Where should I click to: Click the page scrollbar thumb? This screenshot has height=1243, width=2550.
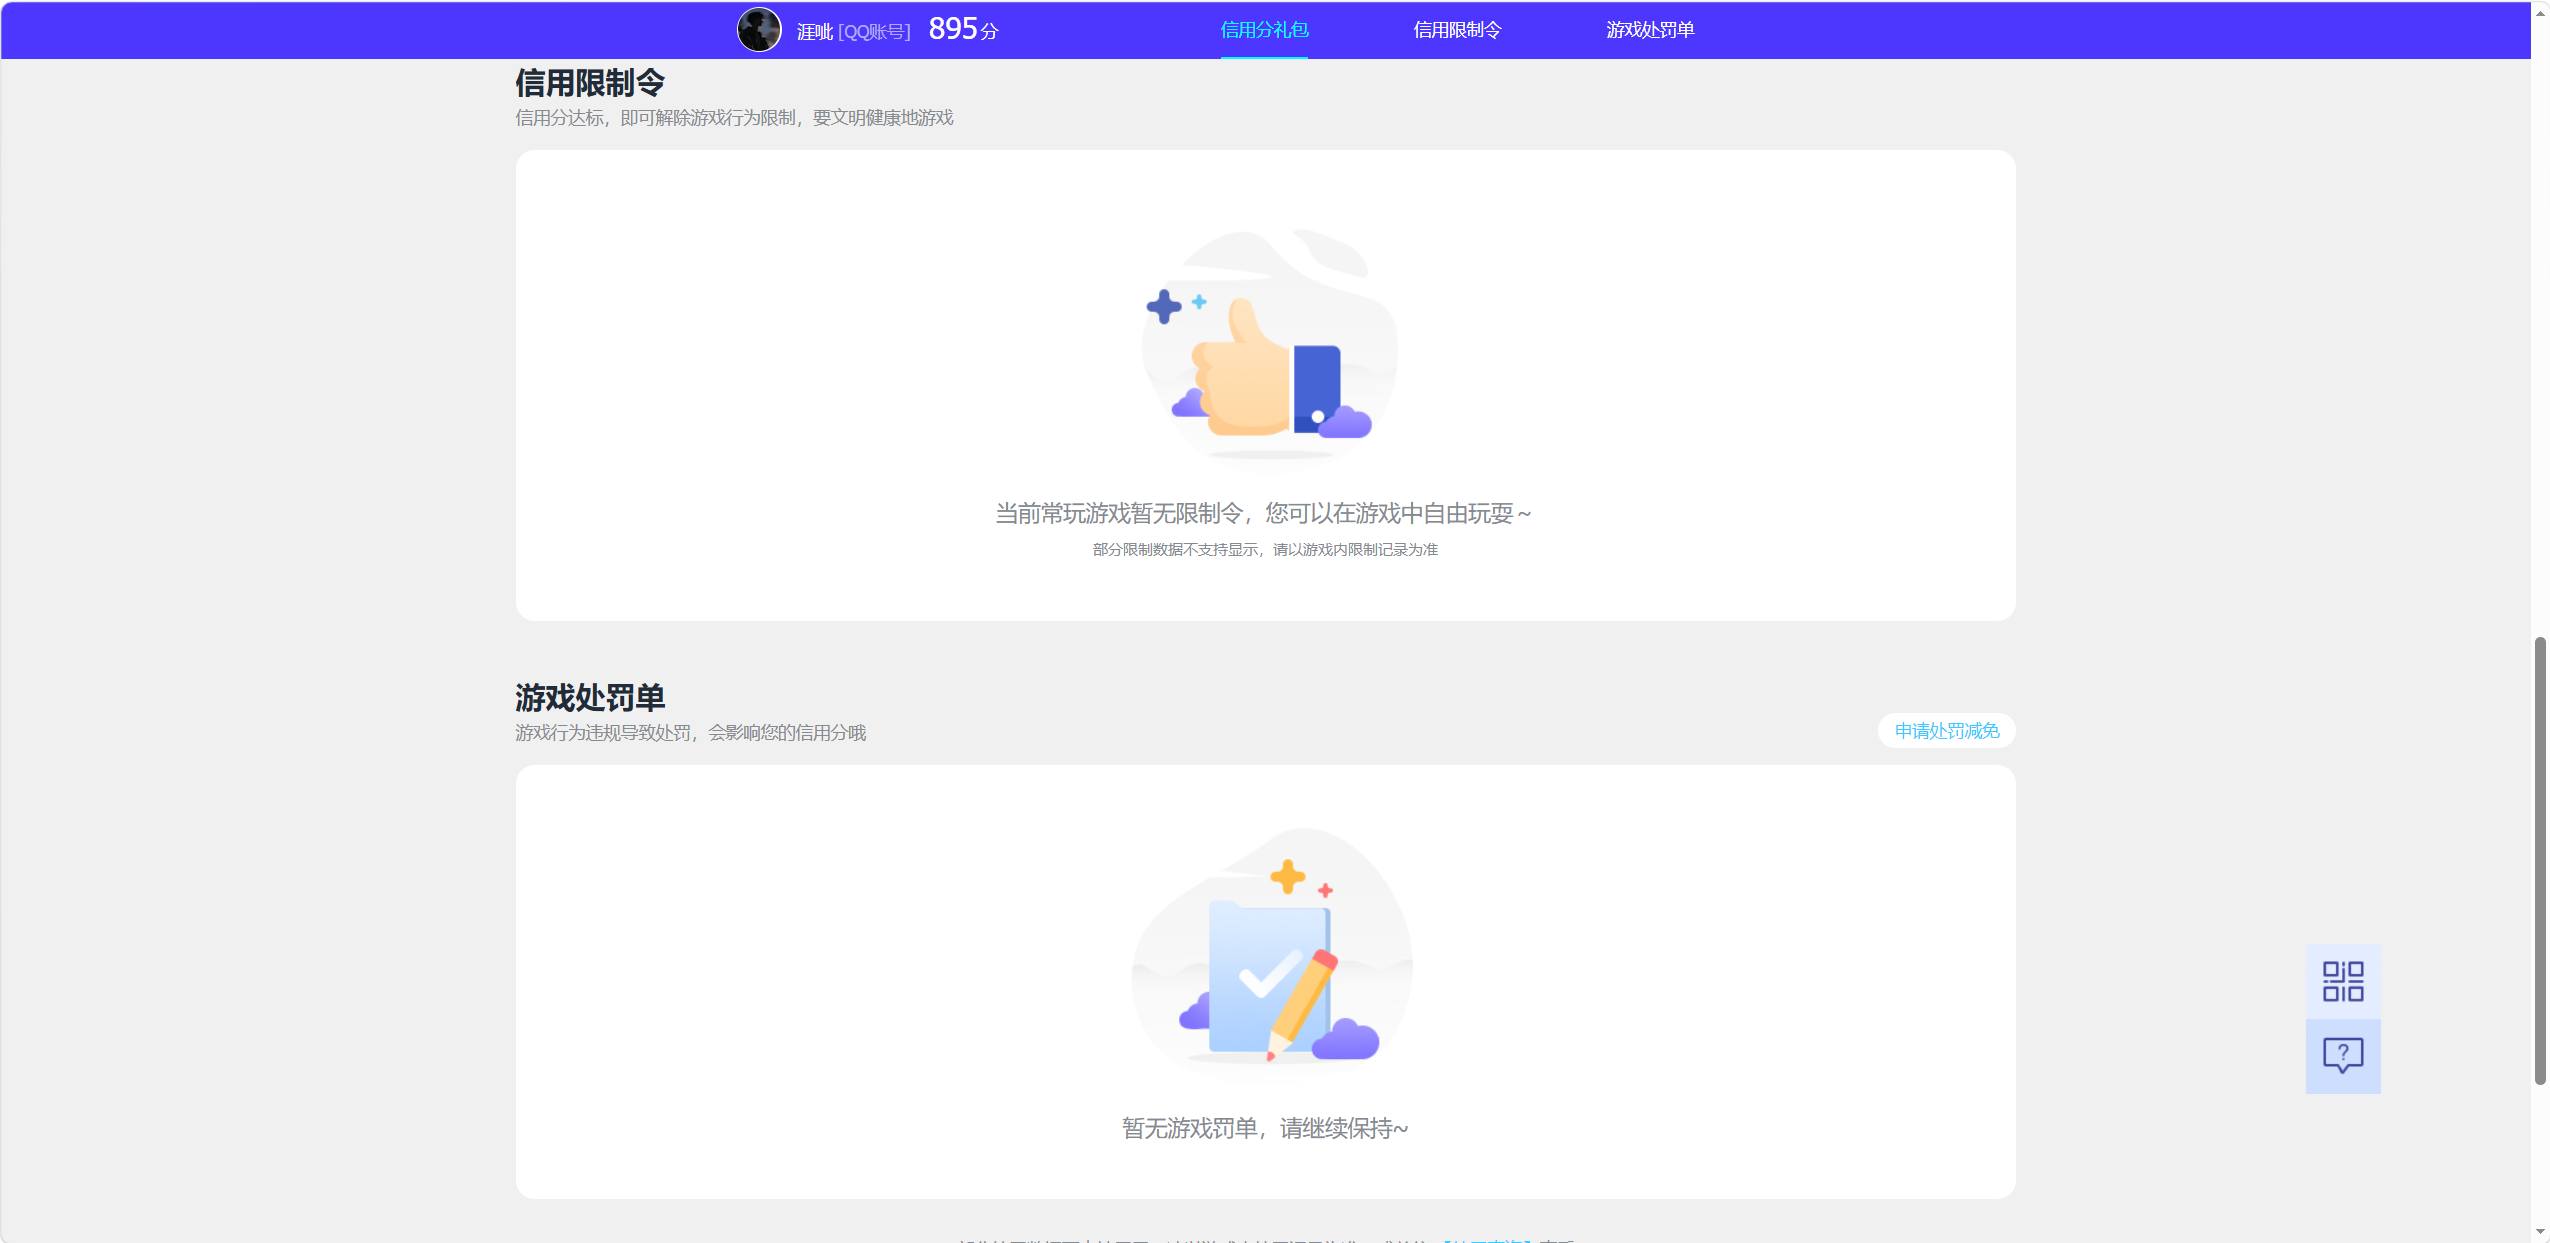pyautogui.click(x=2540, y=860)
